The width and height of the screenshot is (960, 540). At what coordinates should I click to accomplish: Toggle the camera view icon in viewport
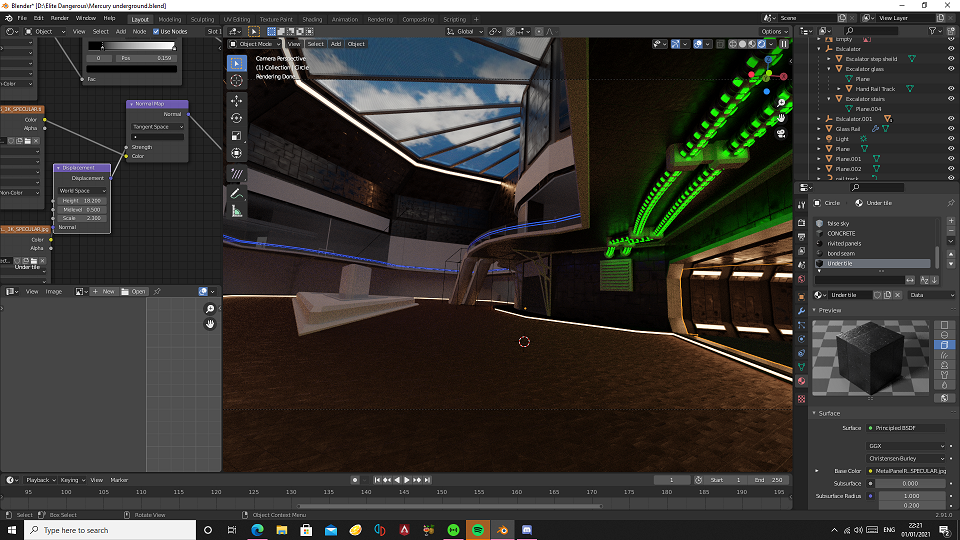781,133
